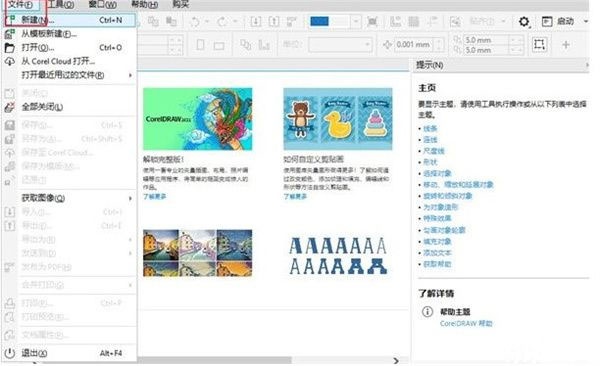
Task: Open the 工具(O) menu
Action: click(61, 5)
